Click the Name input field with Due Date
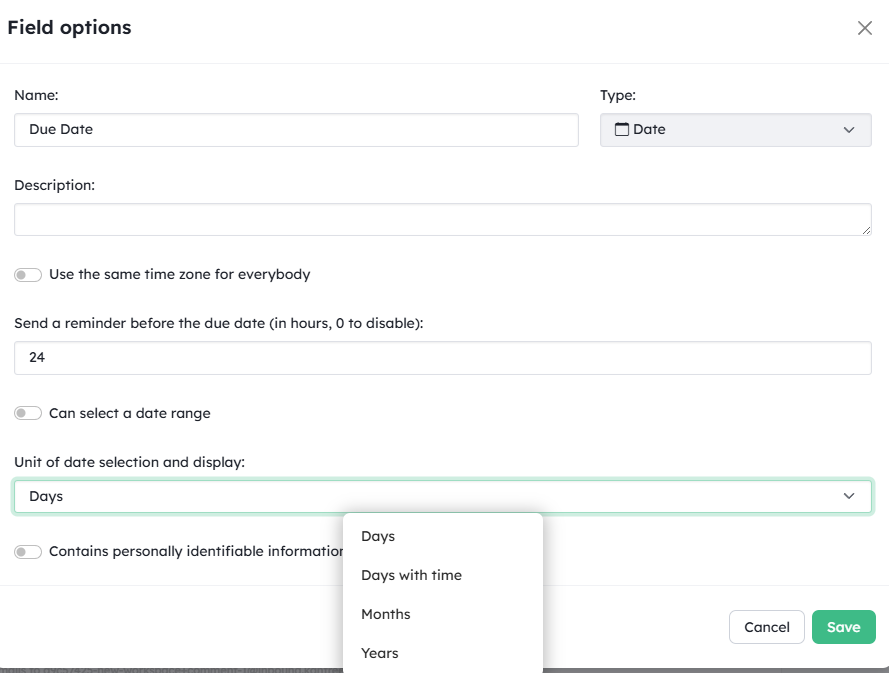The image size is (889, 673). tap(296, 130)
